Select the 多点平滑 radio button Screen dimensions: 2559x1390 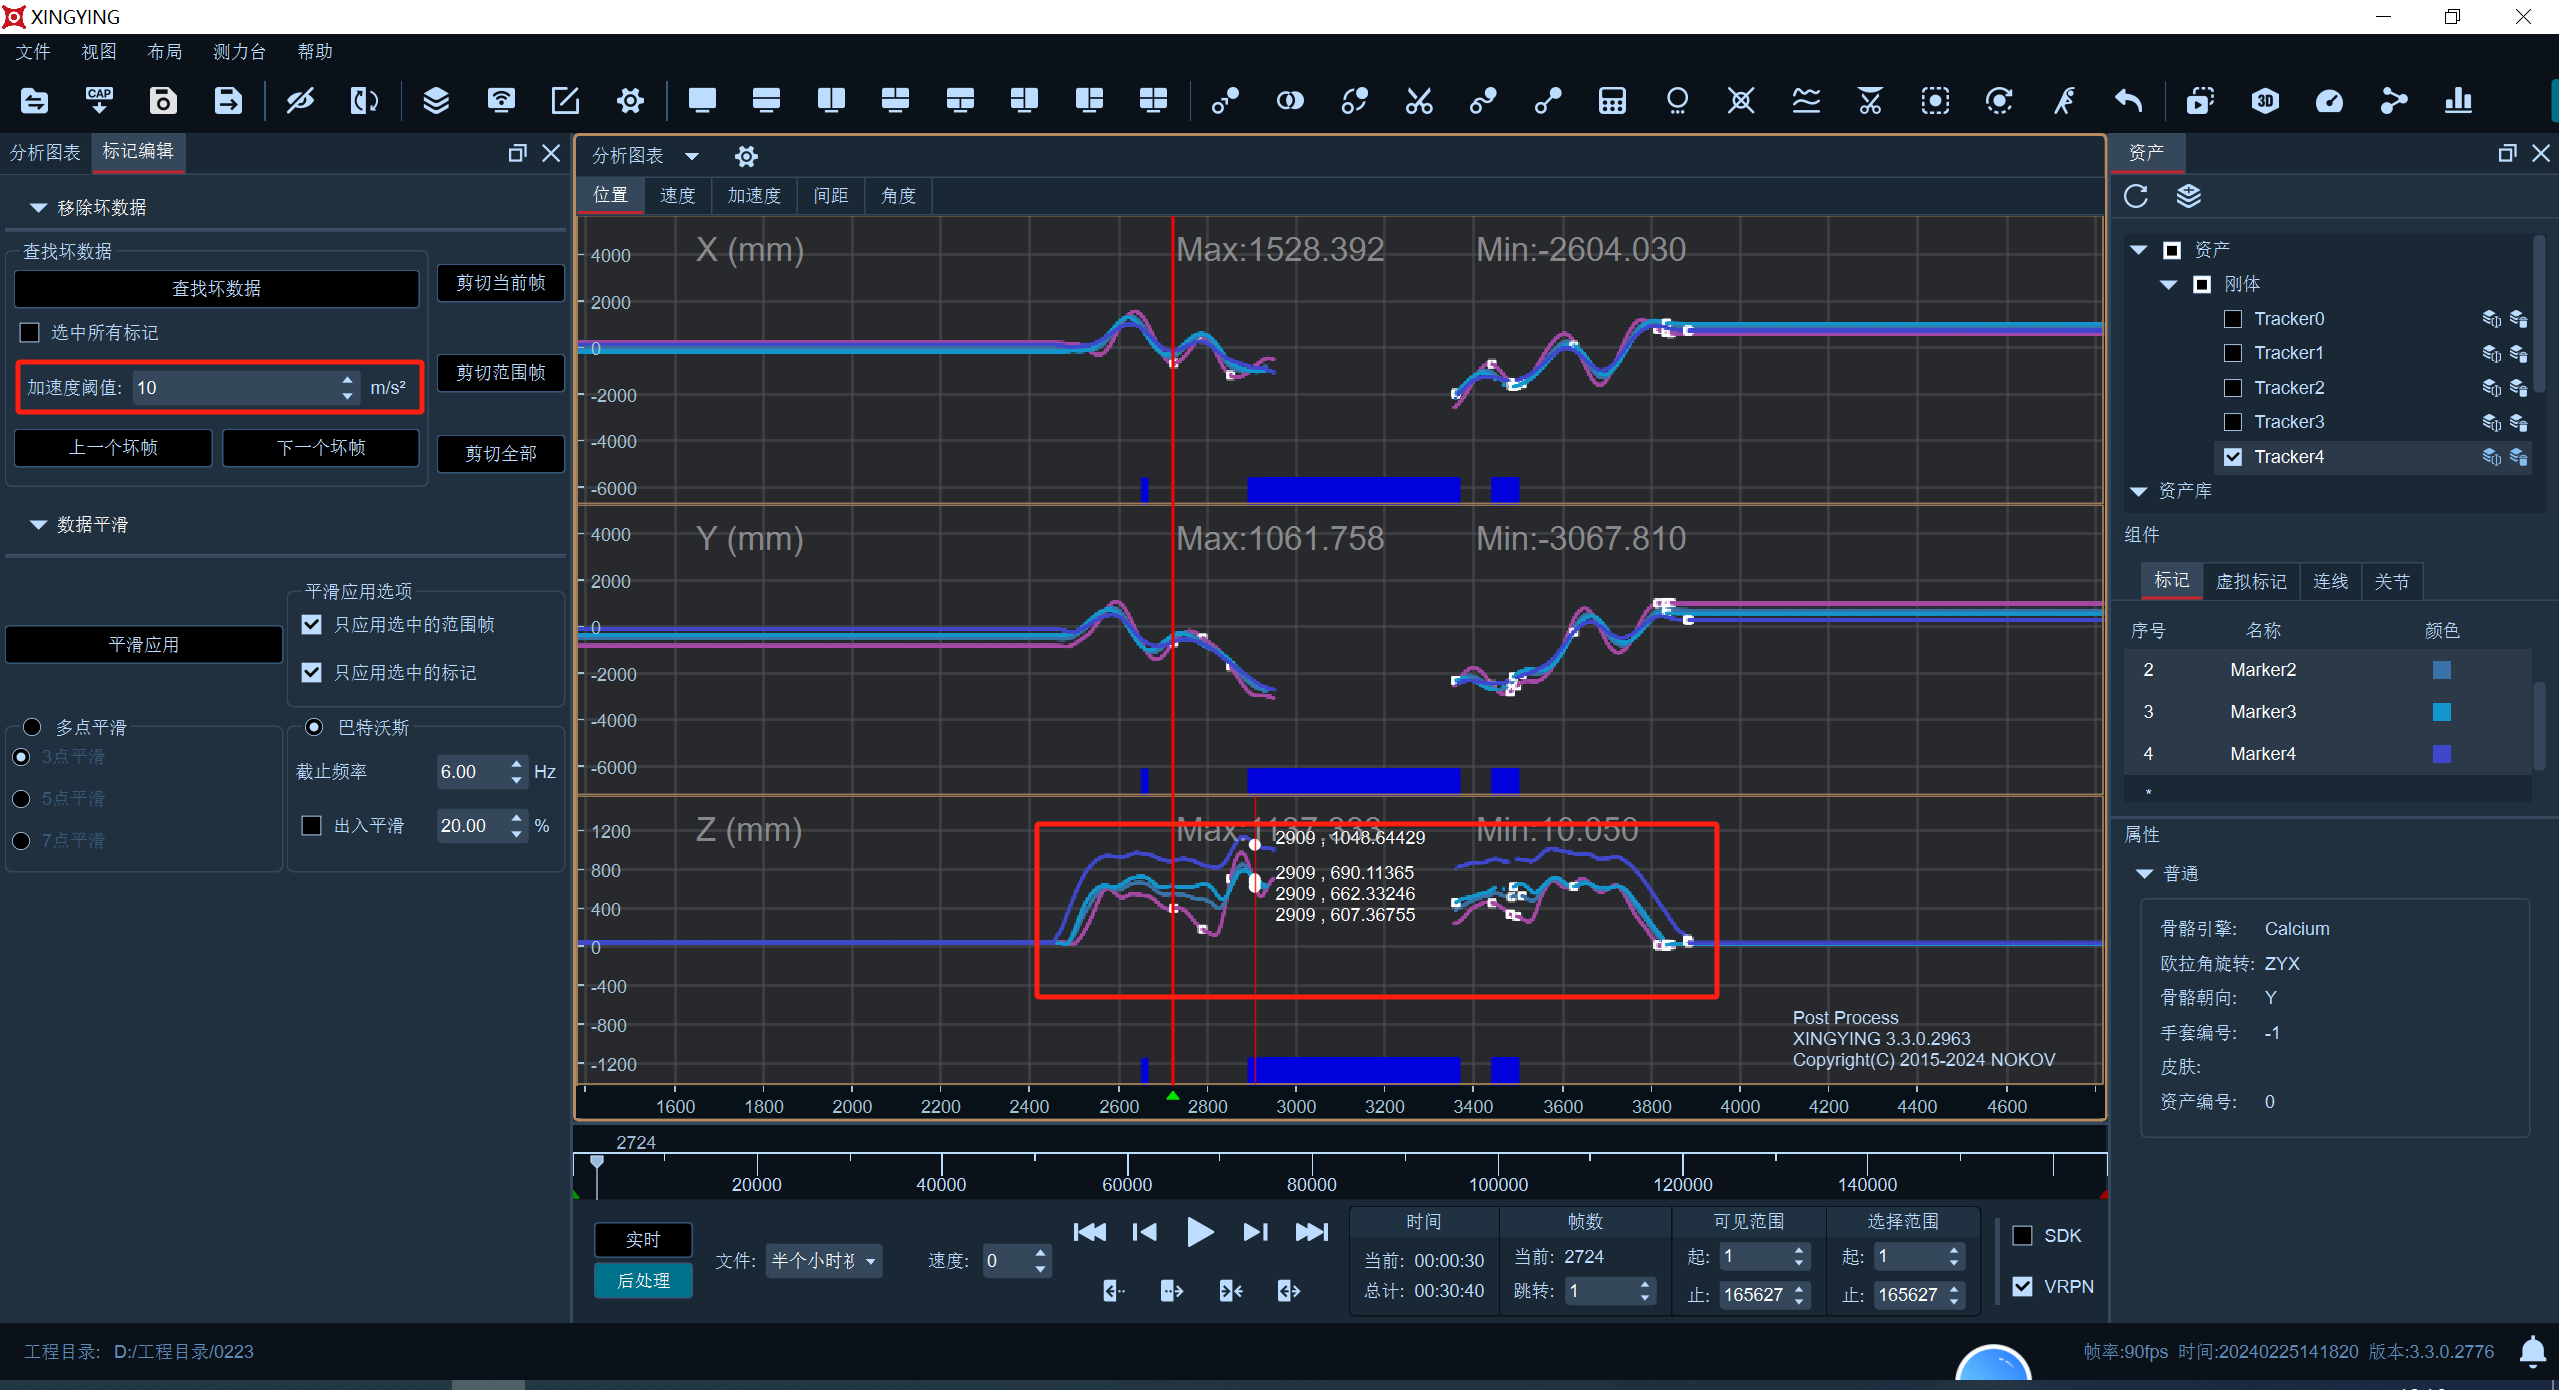pos(32,727)
